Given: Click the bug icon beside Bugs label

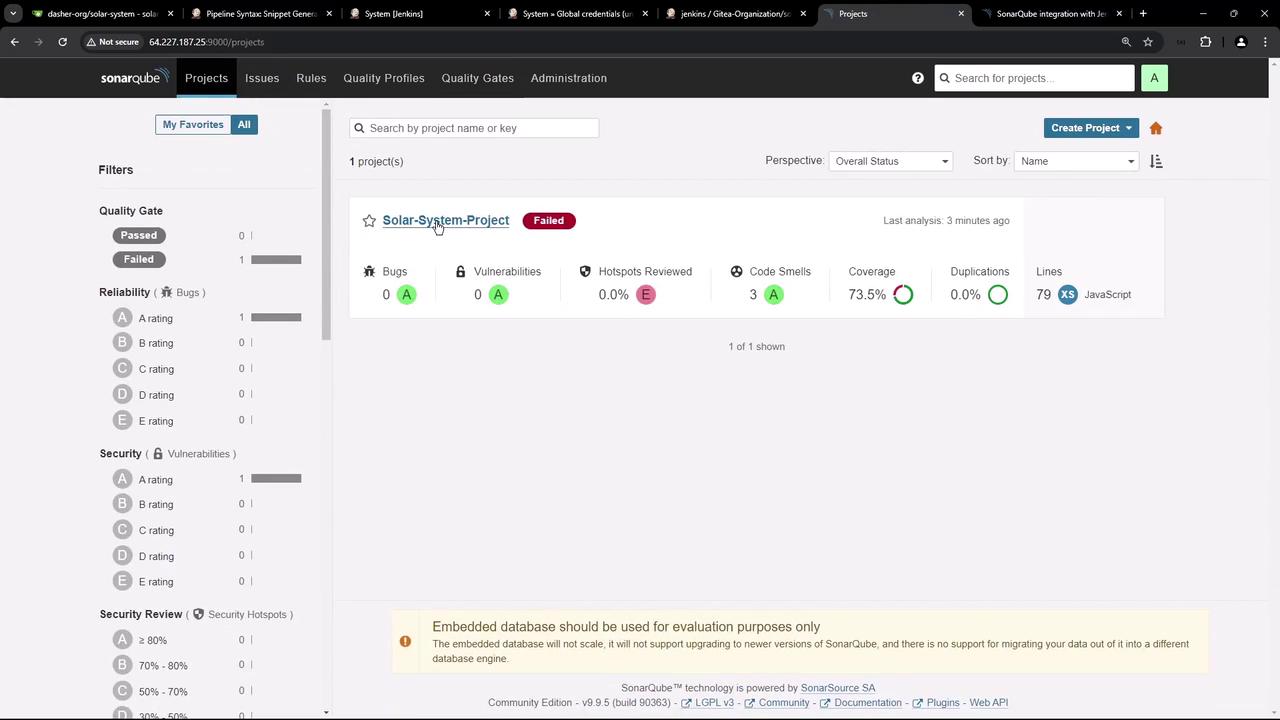Looking at the screenshot, I should (369, 272).
